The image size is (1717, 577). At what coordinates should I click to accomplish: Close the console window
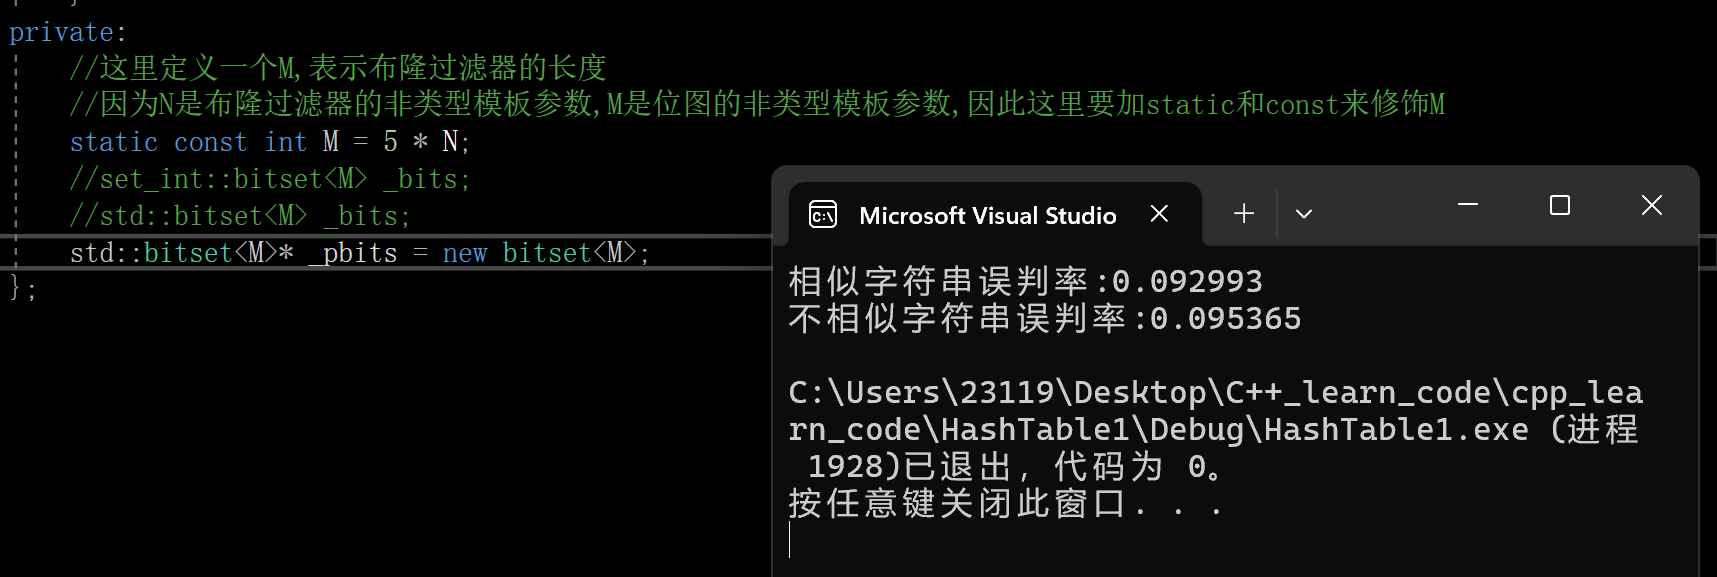(1652, 205)
